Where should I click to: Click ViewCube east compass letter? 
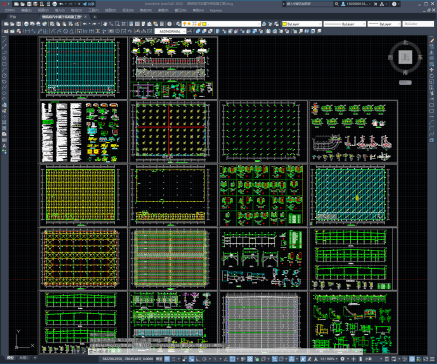(x=420, y=57)
